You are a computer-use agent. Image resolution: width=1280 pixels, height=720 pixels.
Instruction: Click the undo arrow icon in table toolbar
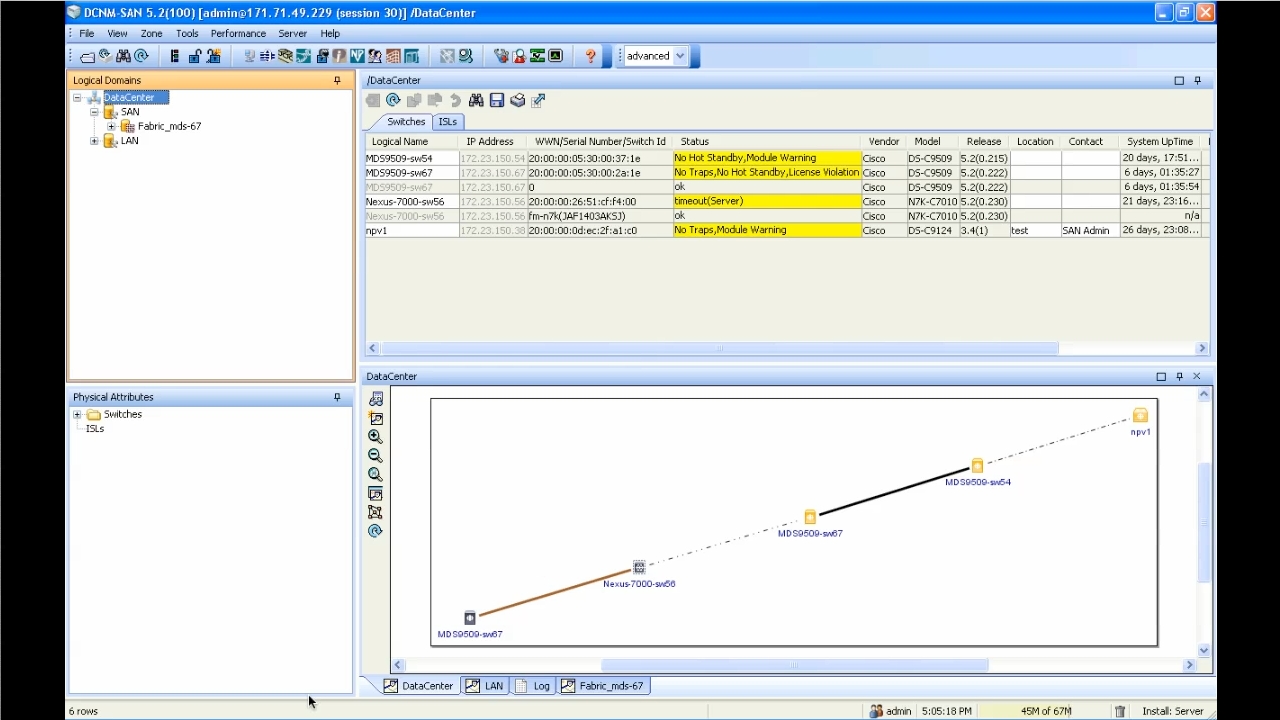pos(455,100)
